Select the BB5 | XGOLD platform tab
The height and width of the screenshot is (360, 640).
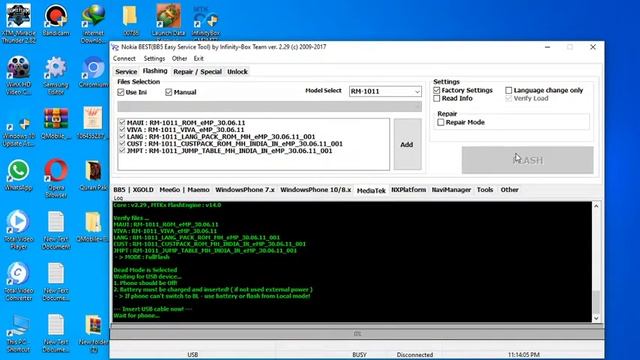(x=133, y=190)
